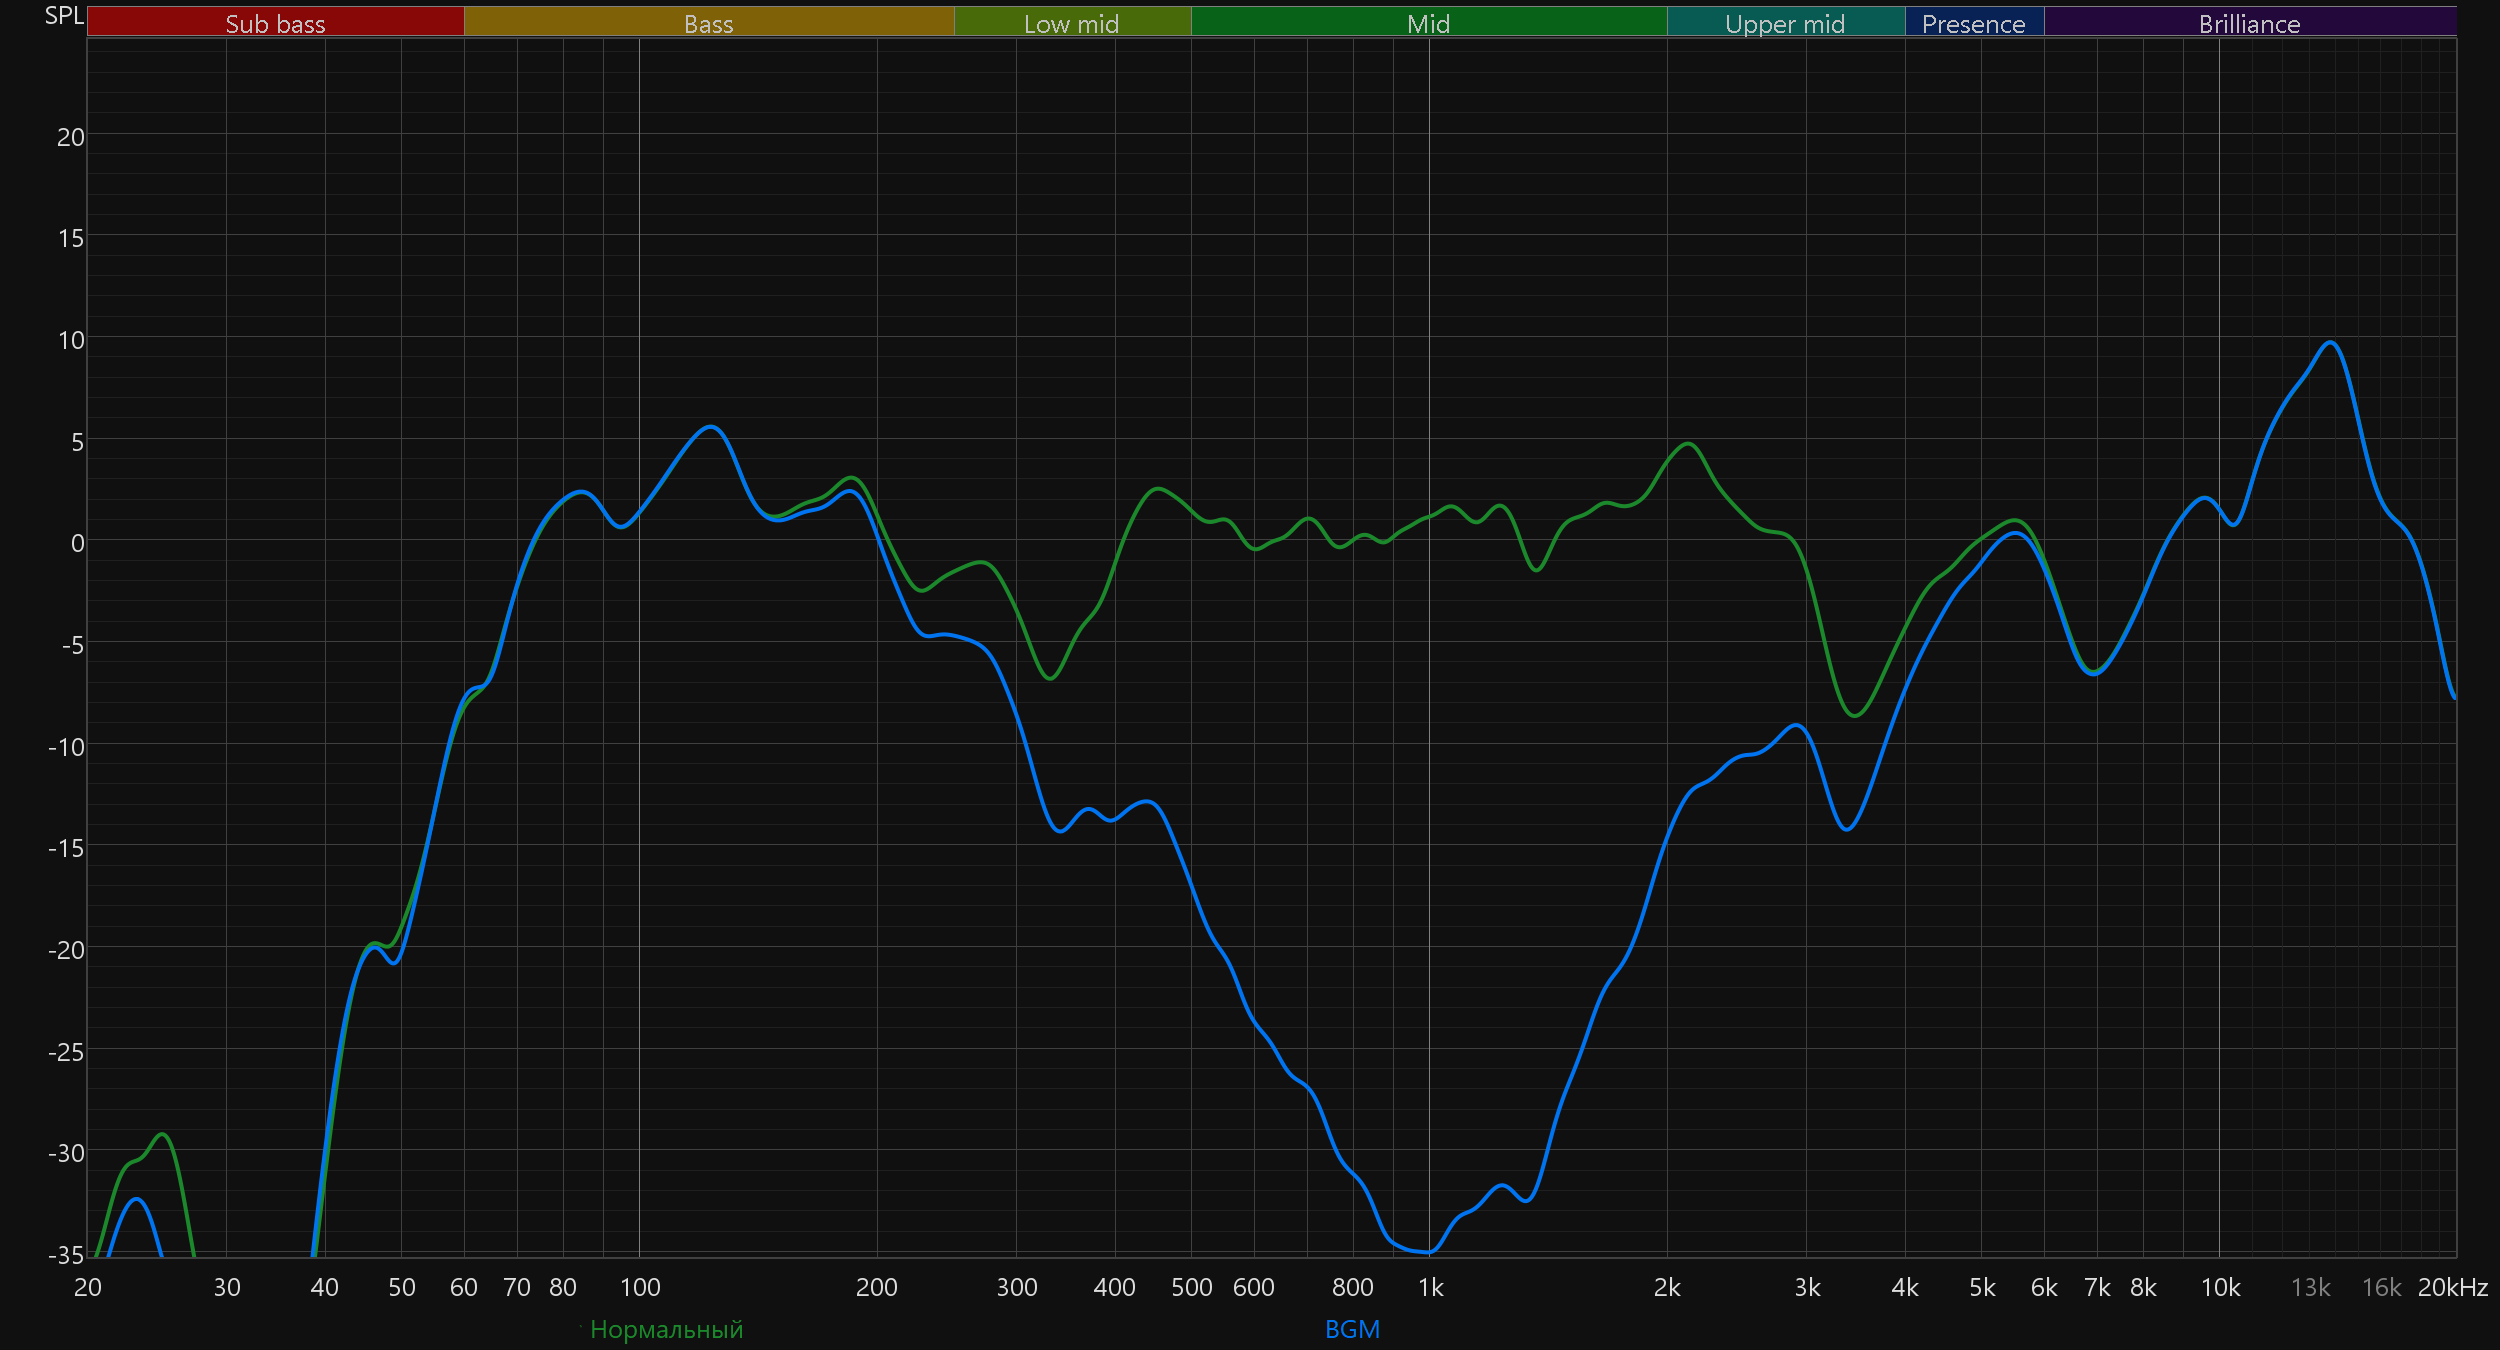Click the -35 dB level label
2500x1350 pixels.
point(66,1254)
